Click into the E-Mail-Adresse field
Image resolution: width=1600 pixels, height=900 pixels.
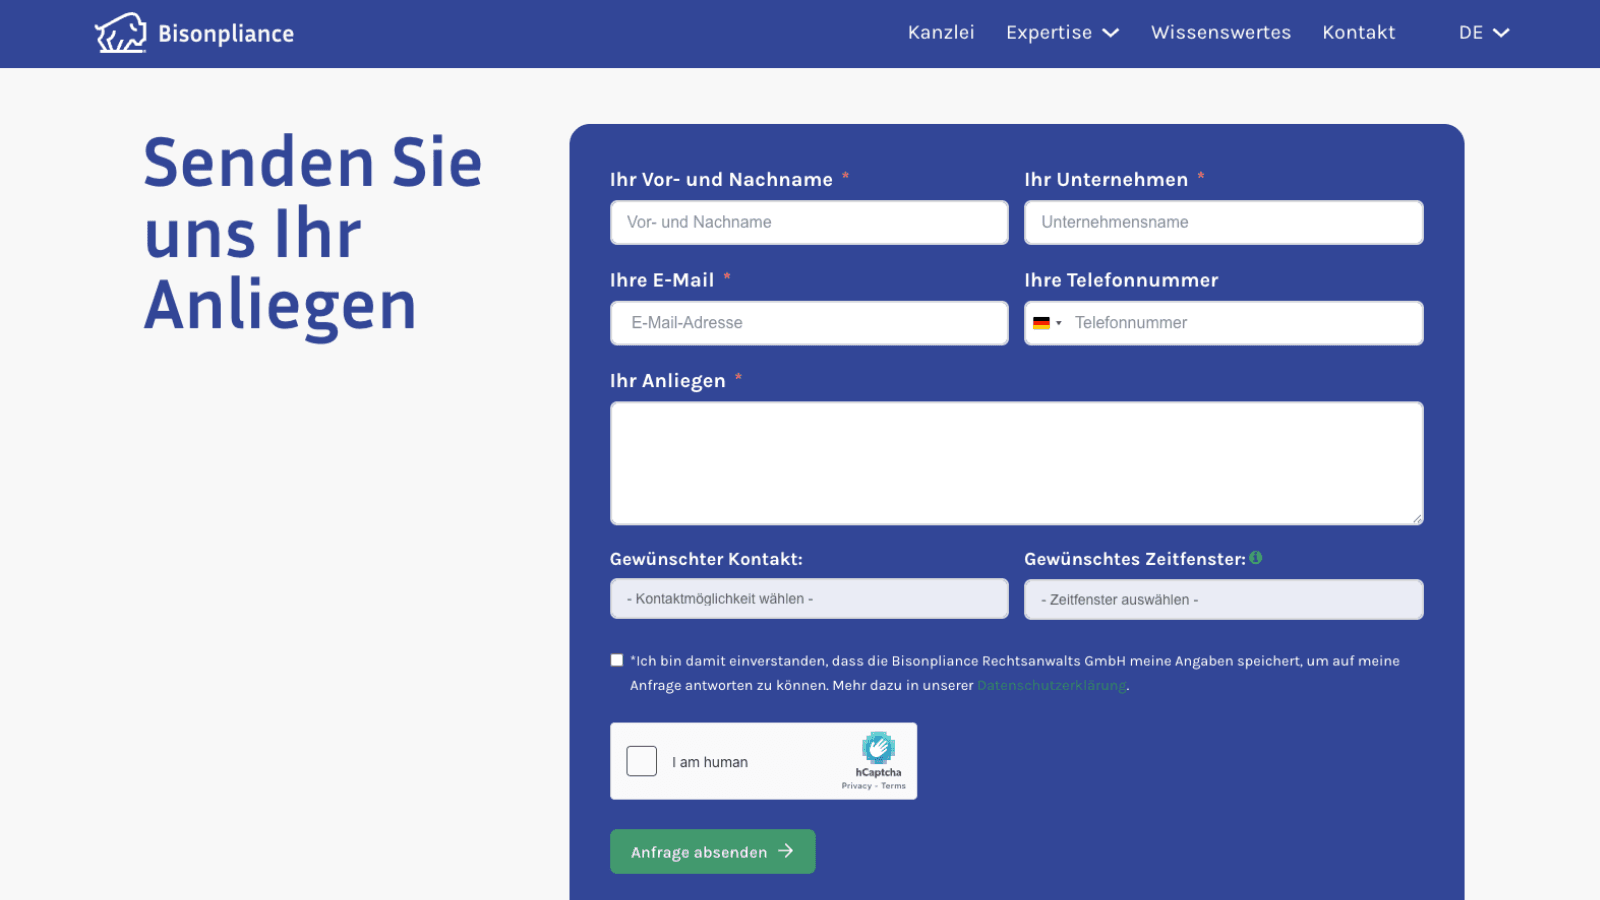coord(809,323)
